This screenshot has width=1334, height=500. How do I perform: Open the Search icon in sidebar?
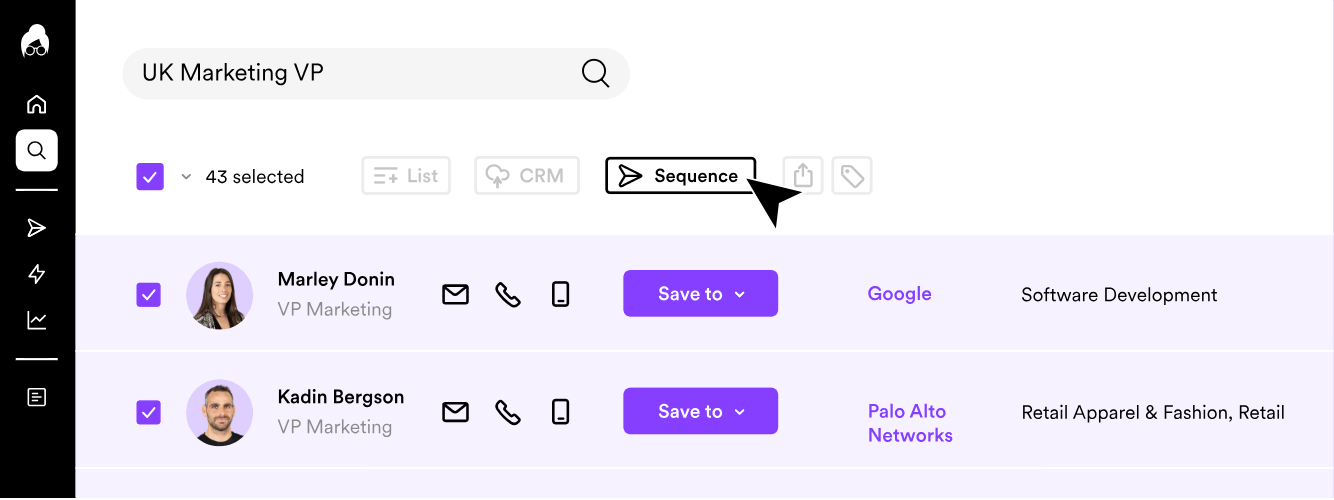[x=37, y=151]
